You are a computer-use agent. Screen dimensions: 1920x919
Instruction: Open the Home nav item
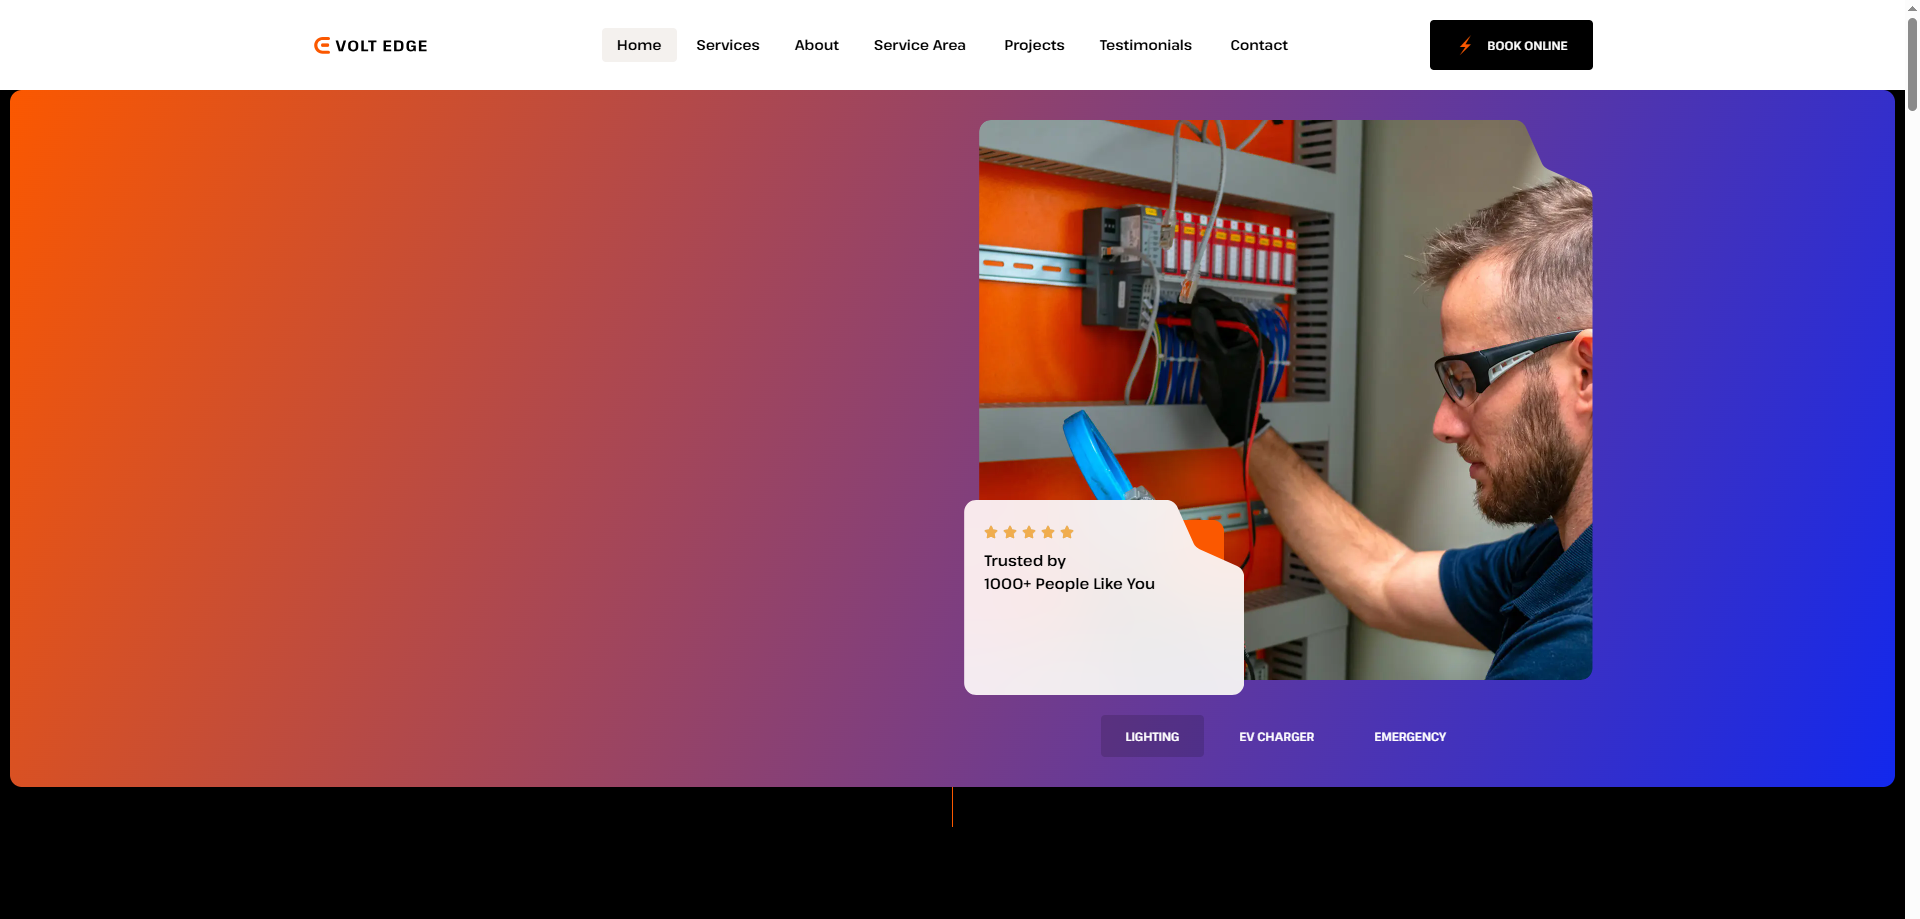639,45
